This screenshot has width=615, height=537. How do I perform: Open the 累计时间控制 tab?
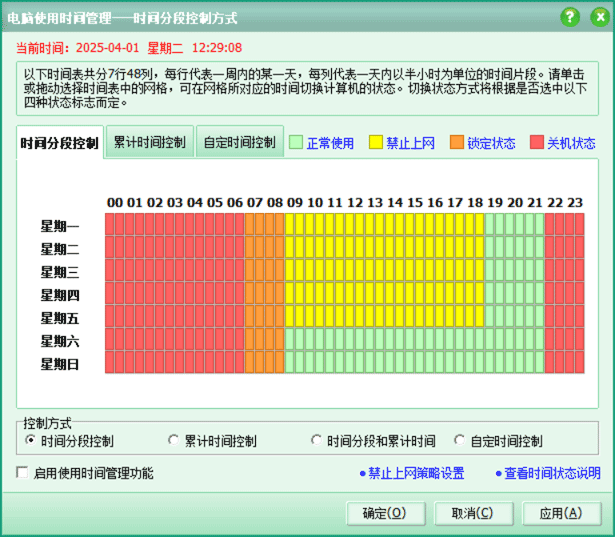[149, 142]
